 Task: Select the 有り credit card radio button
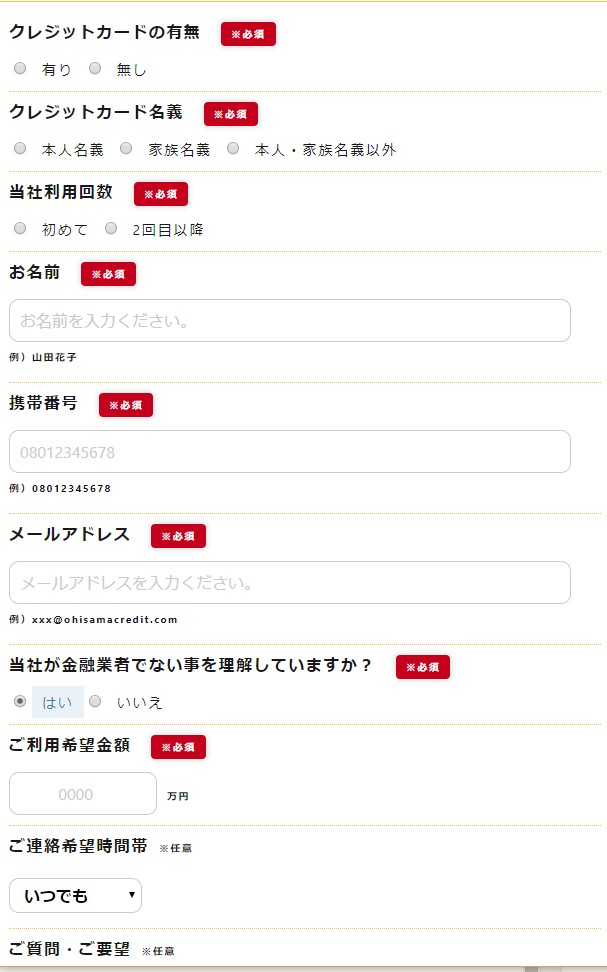coord(20,69)
